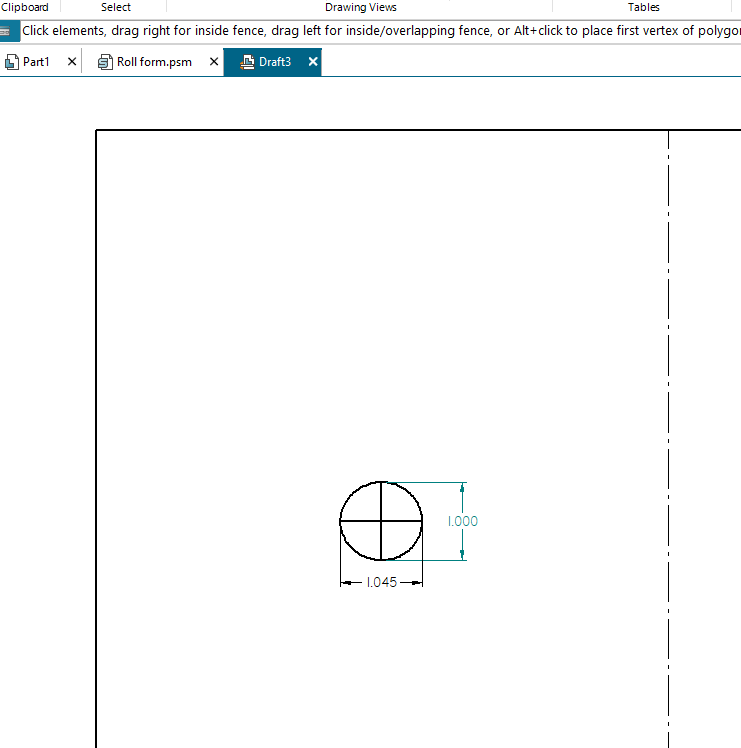741x748 pixels.
Task: Switch to the Roll form.psm tab
Action: pyautogui.click(x=154, y=62)
